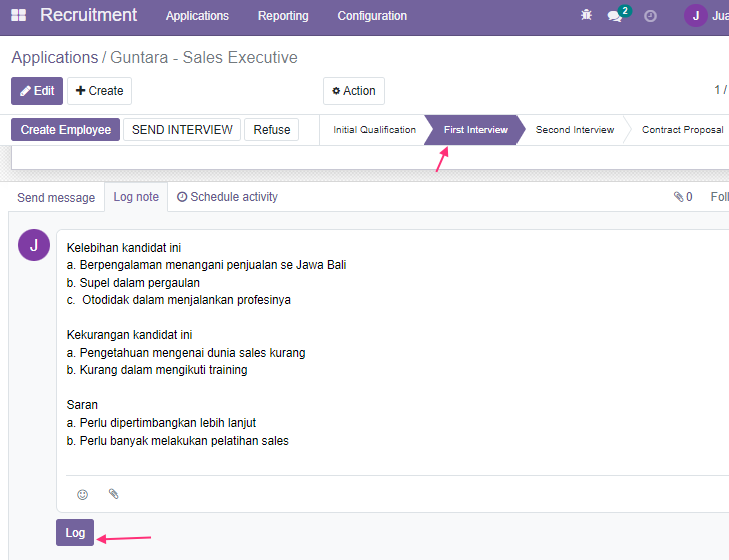Click the Edit button
729x560 pixels.
37,91
